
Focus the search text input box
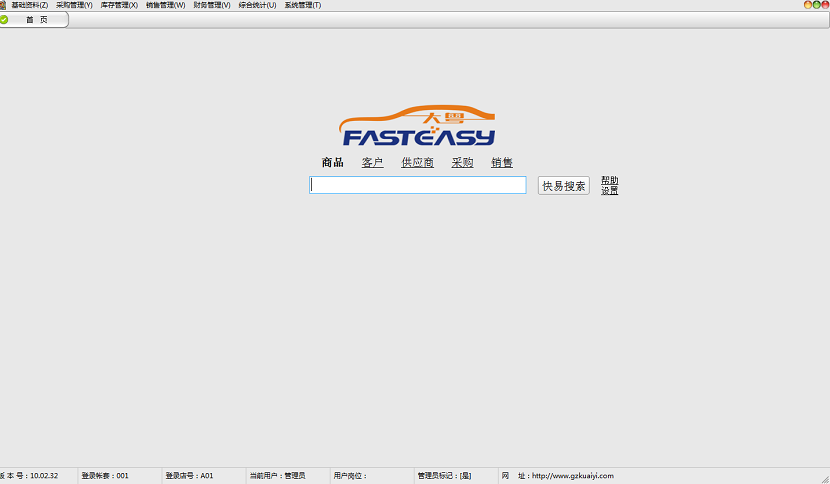point(417,185)
